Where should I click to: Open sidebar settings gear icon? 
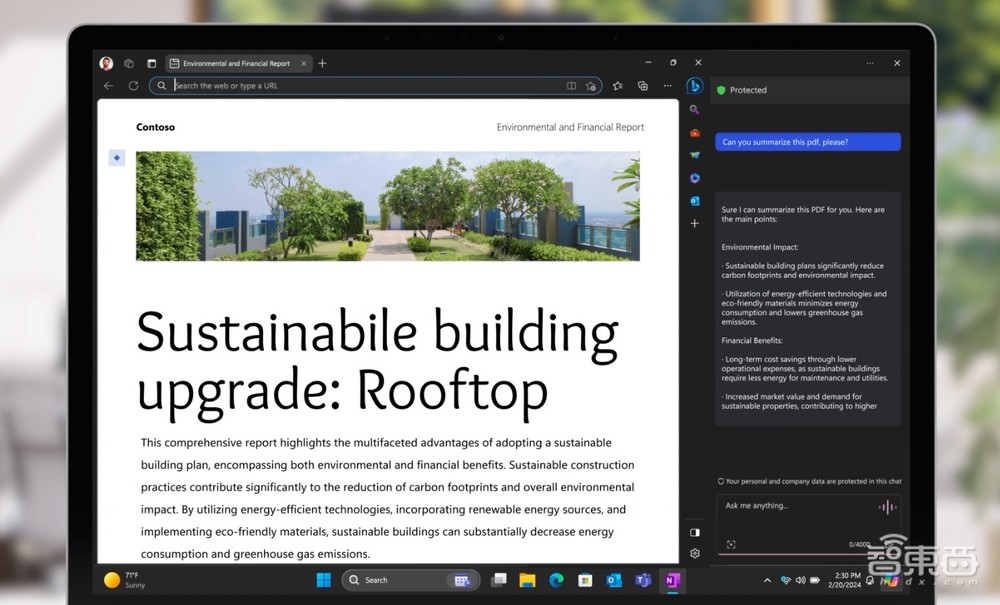coord(695,553)
